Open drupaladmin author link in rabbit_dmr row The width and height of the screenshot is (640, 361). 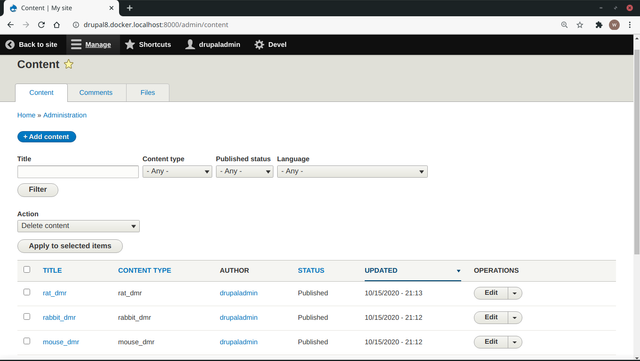[x=239, y=318]
